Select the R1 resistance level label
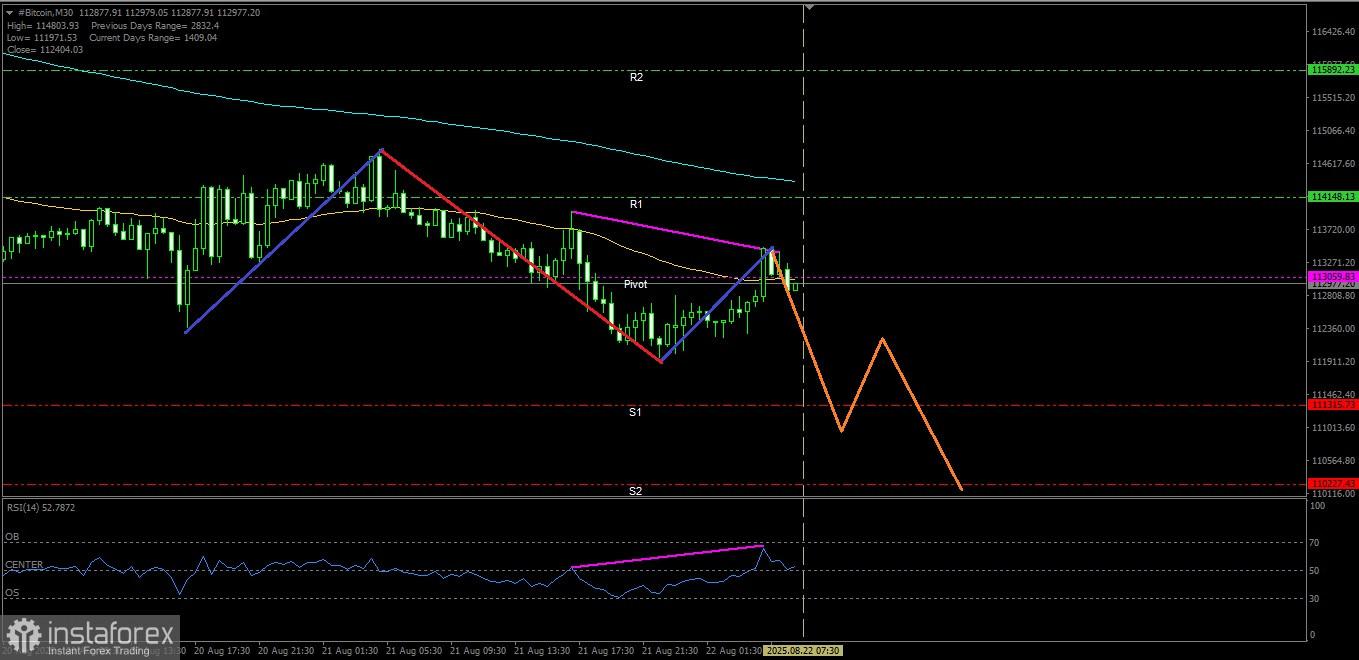Image resolution: width=1359 pixels, height=660 pixels. point(636,204)
